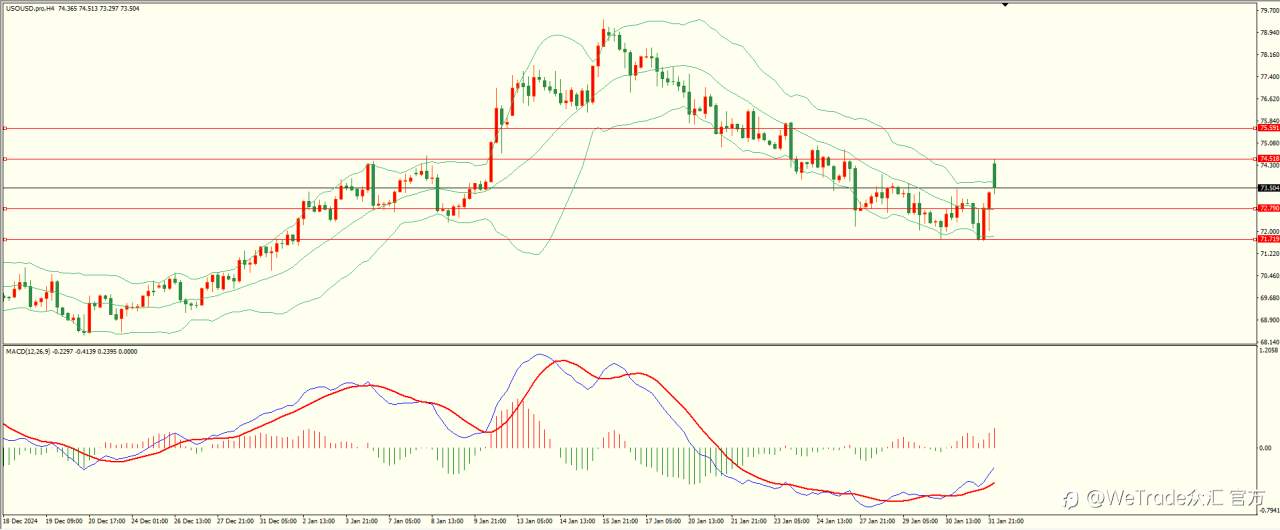Viewport: 1280px width, 530px height.
Task: Click the 72.790 red price label
Action: [1268, 208]
